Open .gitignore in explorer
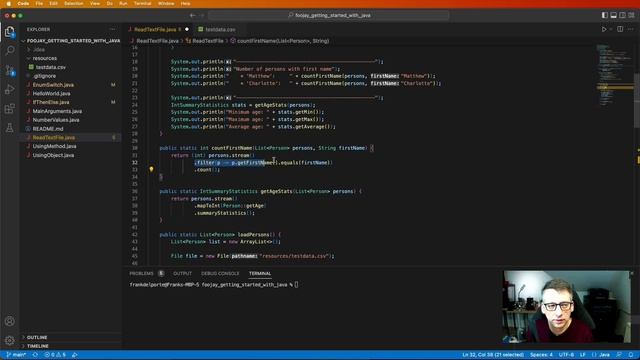Viewport: 640px width, 360px height. coord(44,76)
